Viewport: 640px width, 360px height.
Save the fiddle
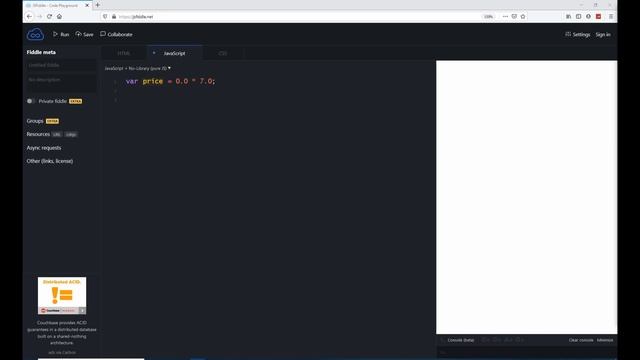(x=84, y=34)
